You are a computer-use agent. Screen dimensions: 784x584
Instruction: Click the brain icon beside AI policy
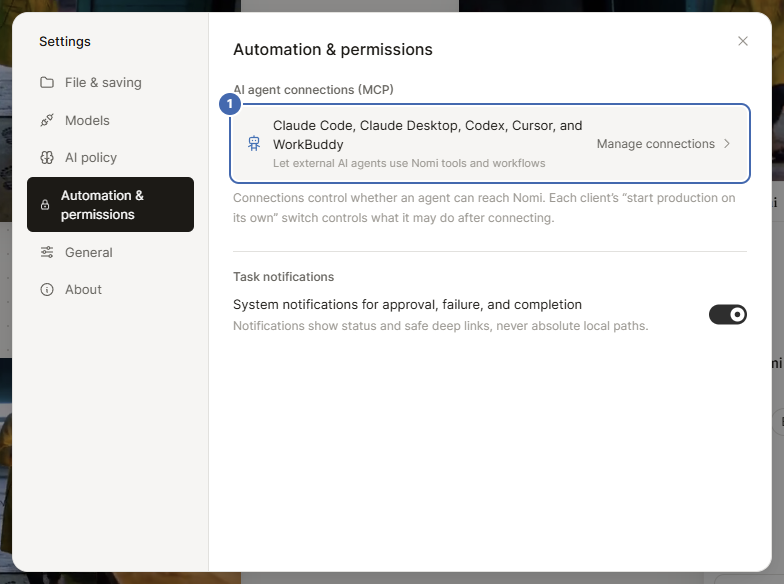(47, 158)
